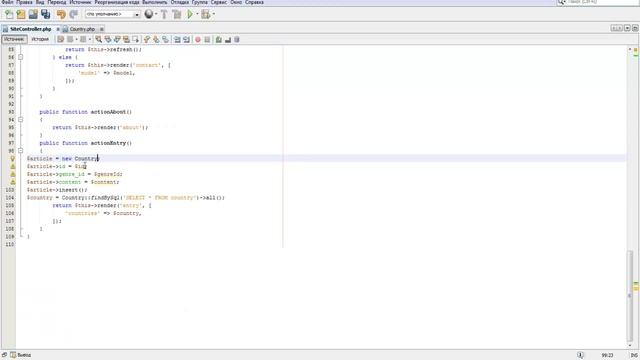Open the Правка menu

coord(24,2)
